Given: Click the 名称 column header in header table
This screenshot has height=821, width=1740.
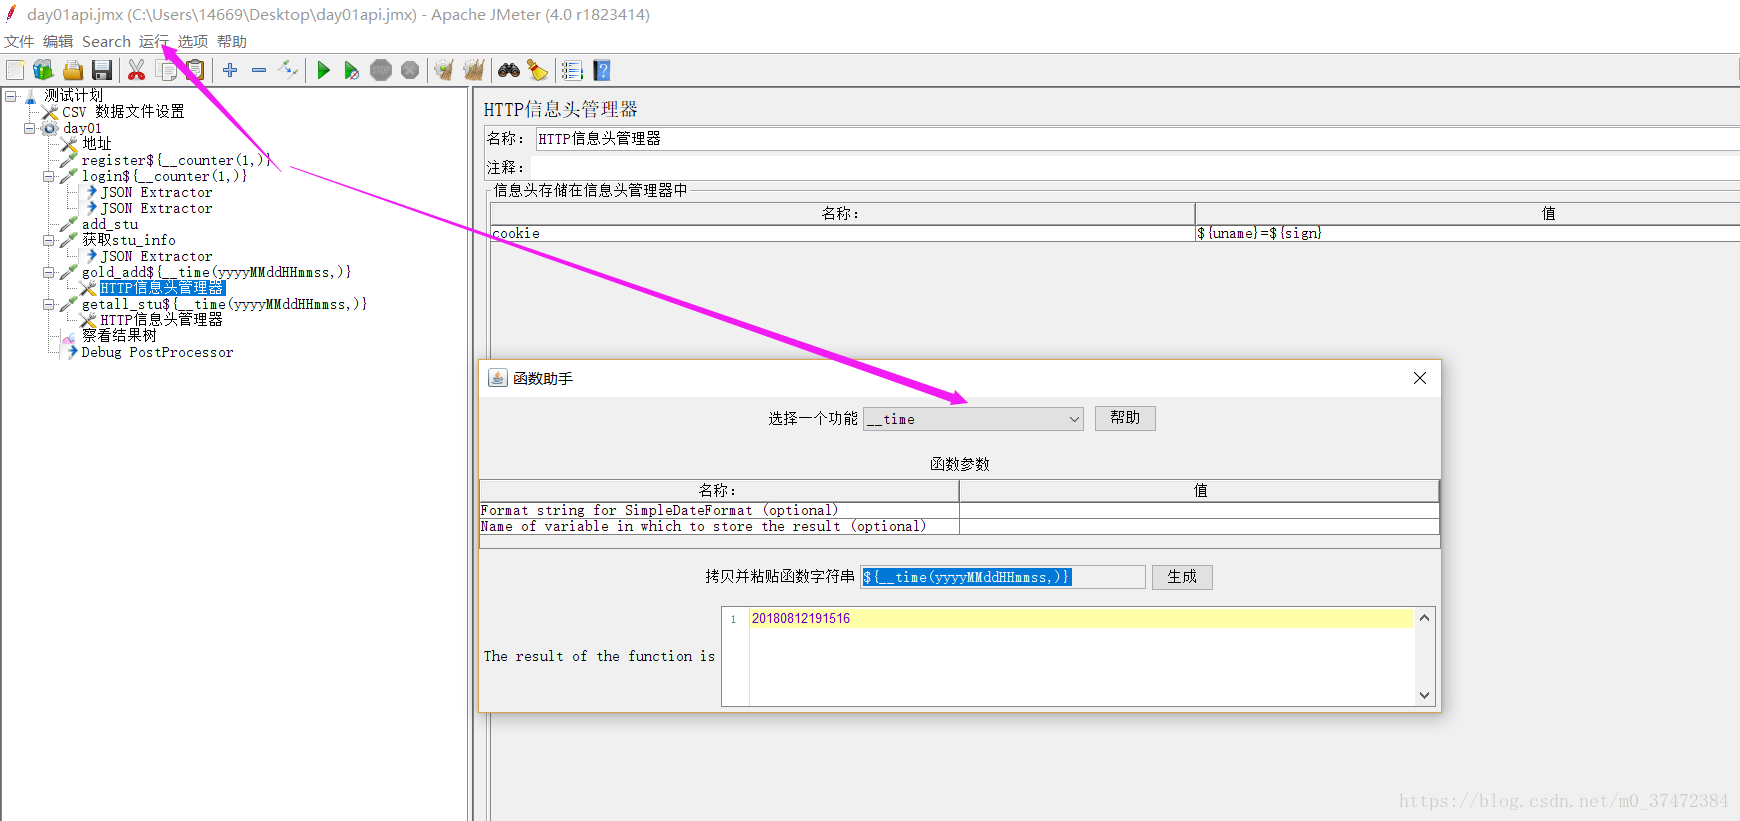Looking at the screenshot, I should 842,213.
